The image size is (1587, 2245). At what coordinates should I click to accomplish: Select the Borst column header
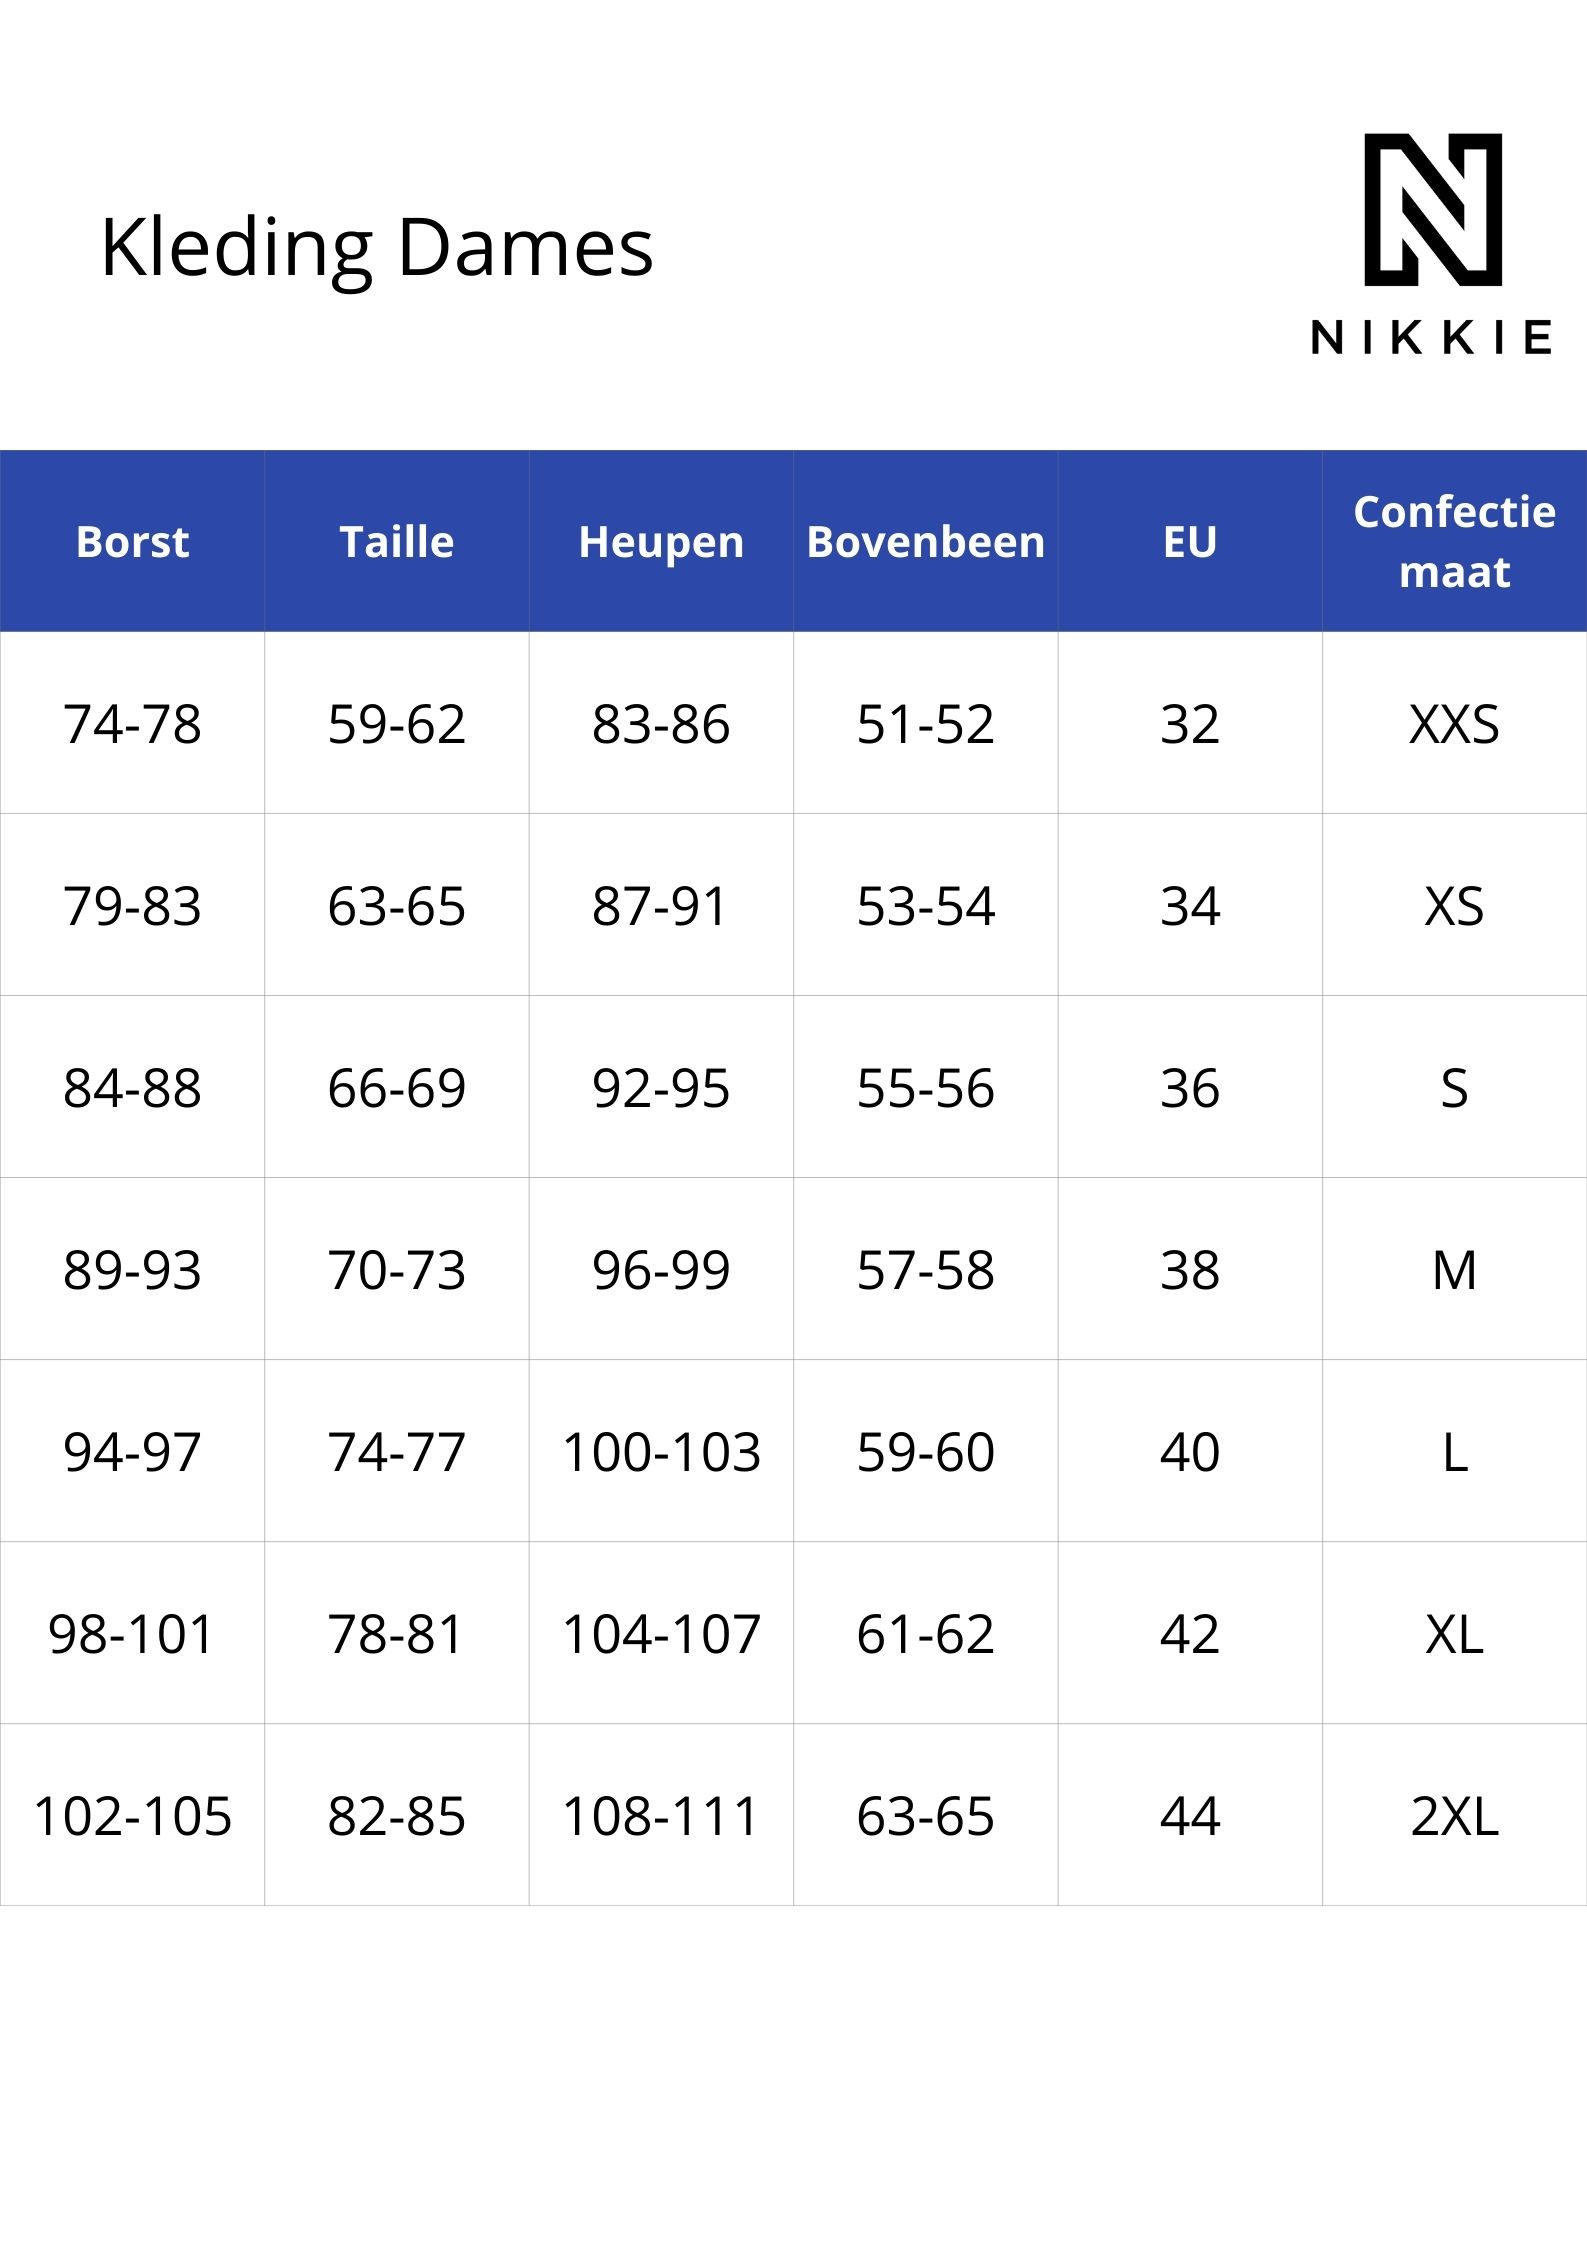click(132, 541)
